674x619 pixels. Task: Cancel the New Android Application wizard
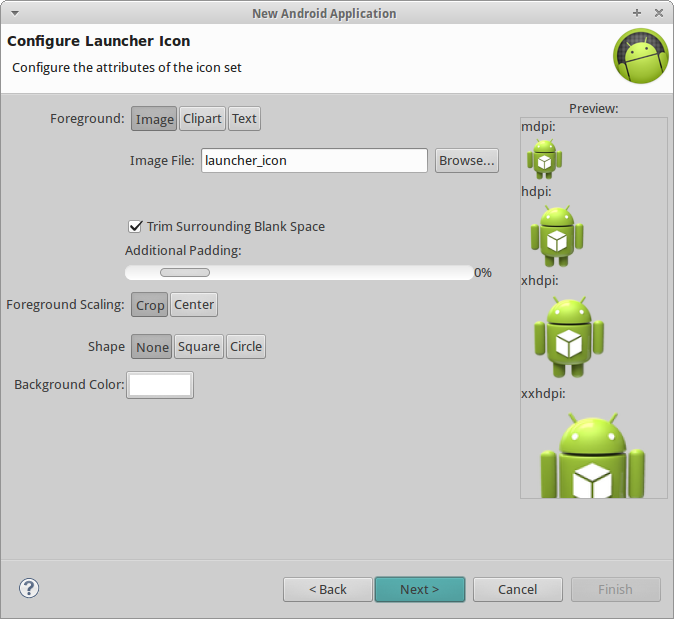point(518,589)
